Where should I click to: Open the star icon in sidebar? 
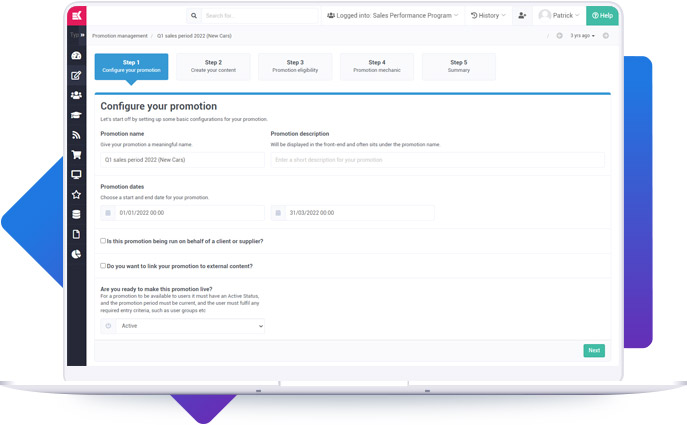76,194
